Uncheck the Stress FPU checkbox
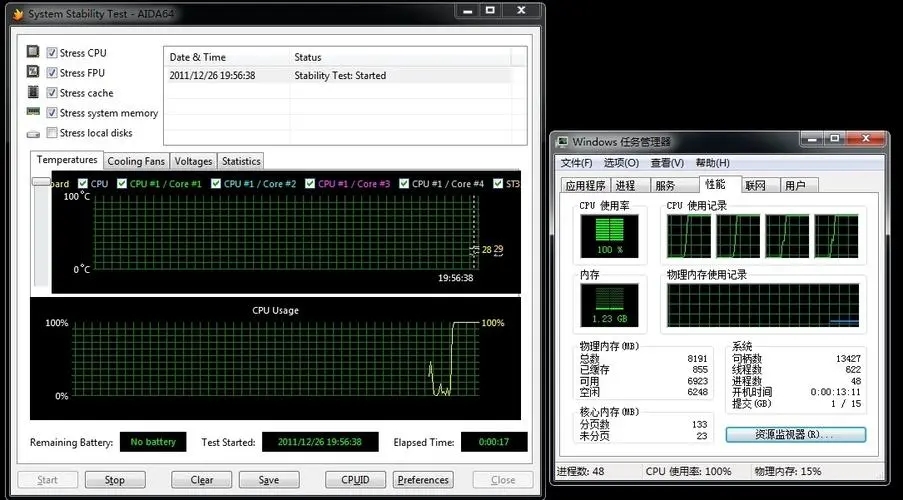The height and width of the screenshot is (500, 903). pos(52,73)
